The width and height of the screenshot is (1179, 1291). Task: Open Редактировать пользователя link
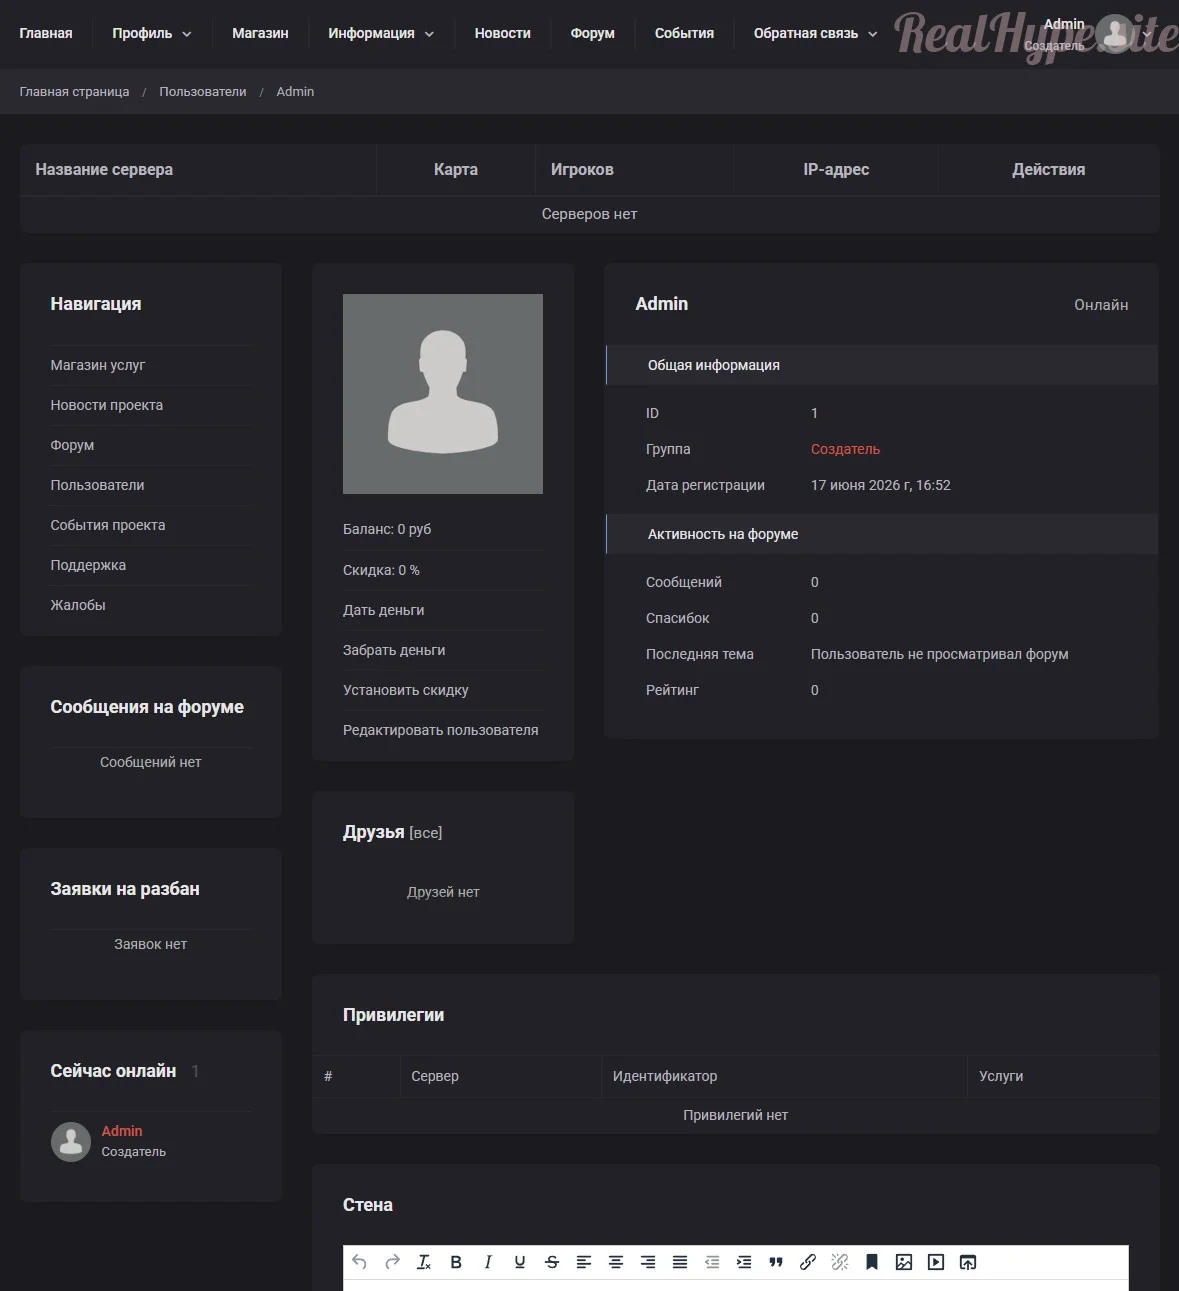click(441, 730)
